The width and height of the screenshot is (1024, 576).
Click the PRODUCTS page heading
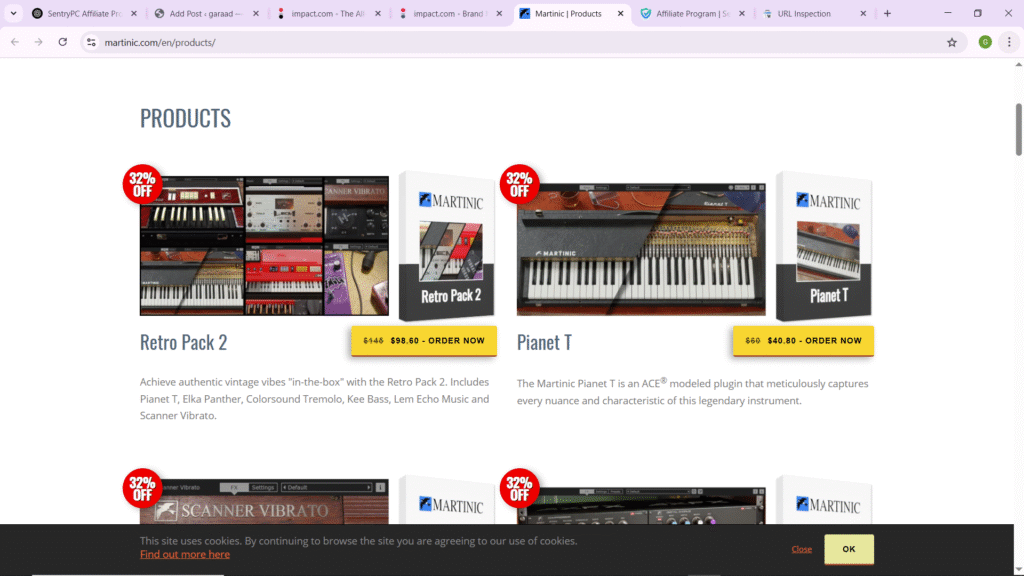point(185,118)
